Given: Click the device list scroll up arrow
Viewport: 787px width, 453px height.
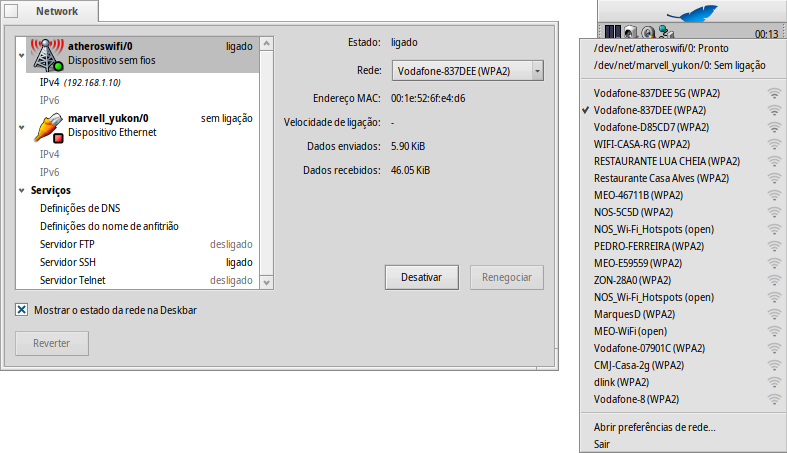Looking at the screenshot, I should (x=267, y=44).
